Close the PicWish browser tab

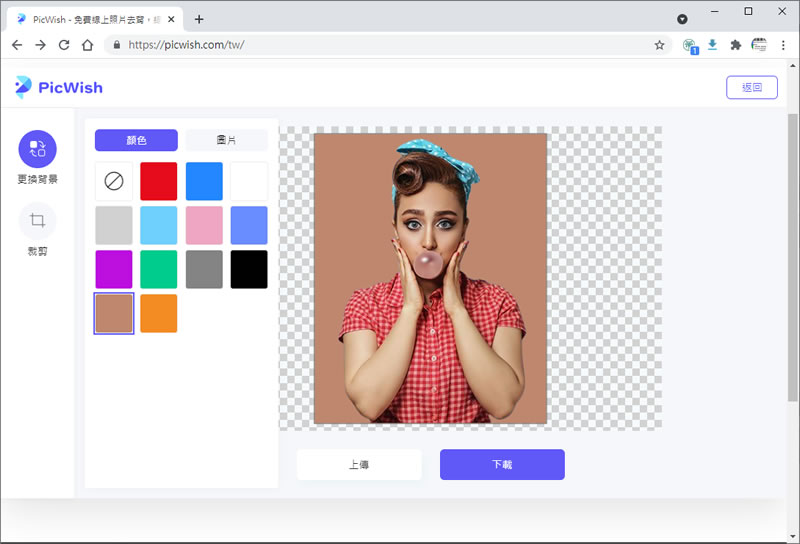point(171,19)
